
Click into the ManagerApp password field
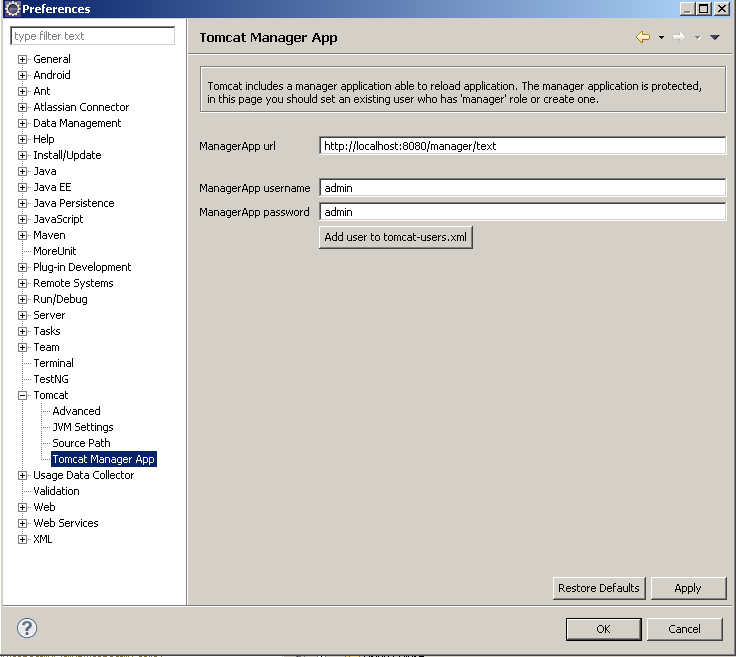coord(522,212)
